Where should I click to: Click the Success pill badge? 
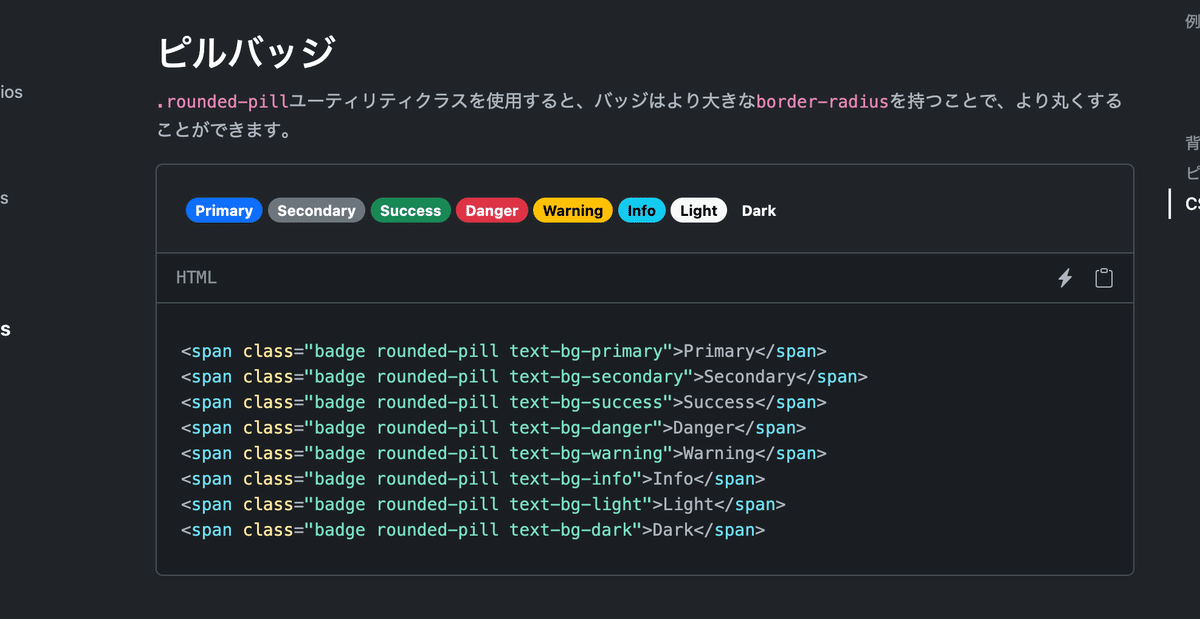click(x=410, y=210)
